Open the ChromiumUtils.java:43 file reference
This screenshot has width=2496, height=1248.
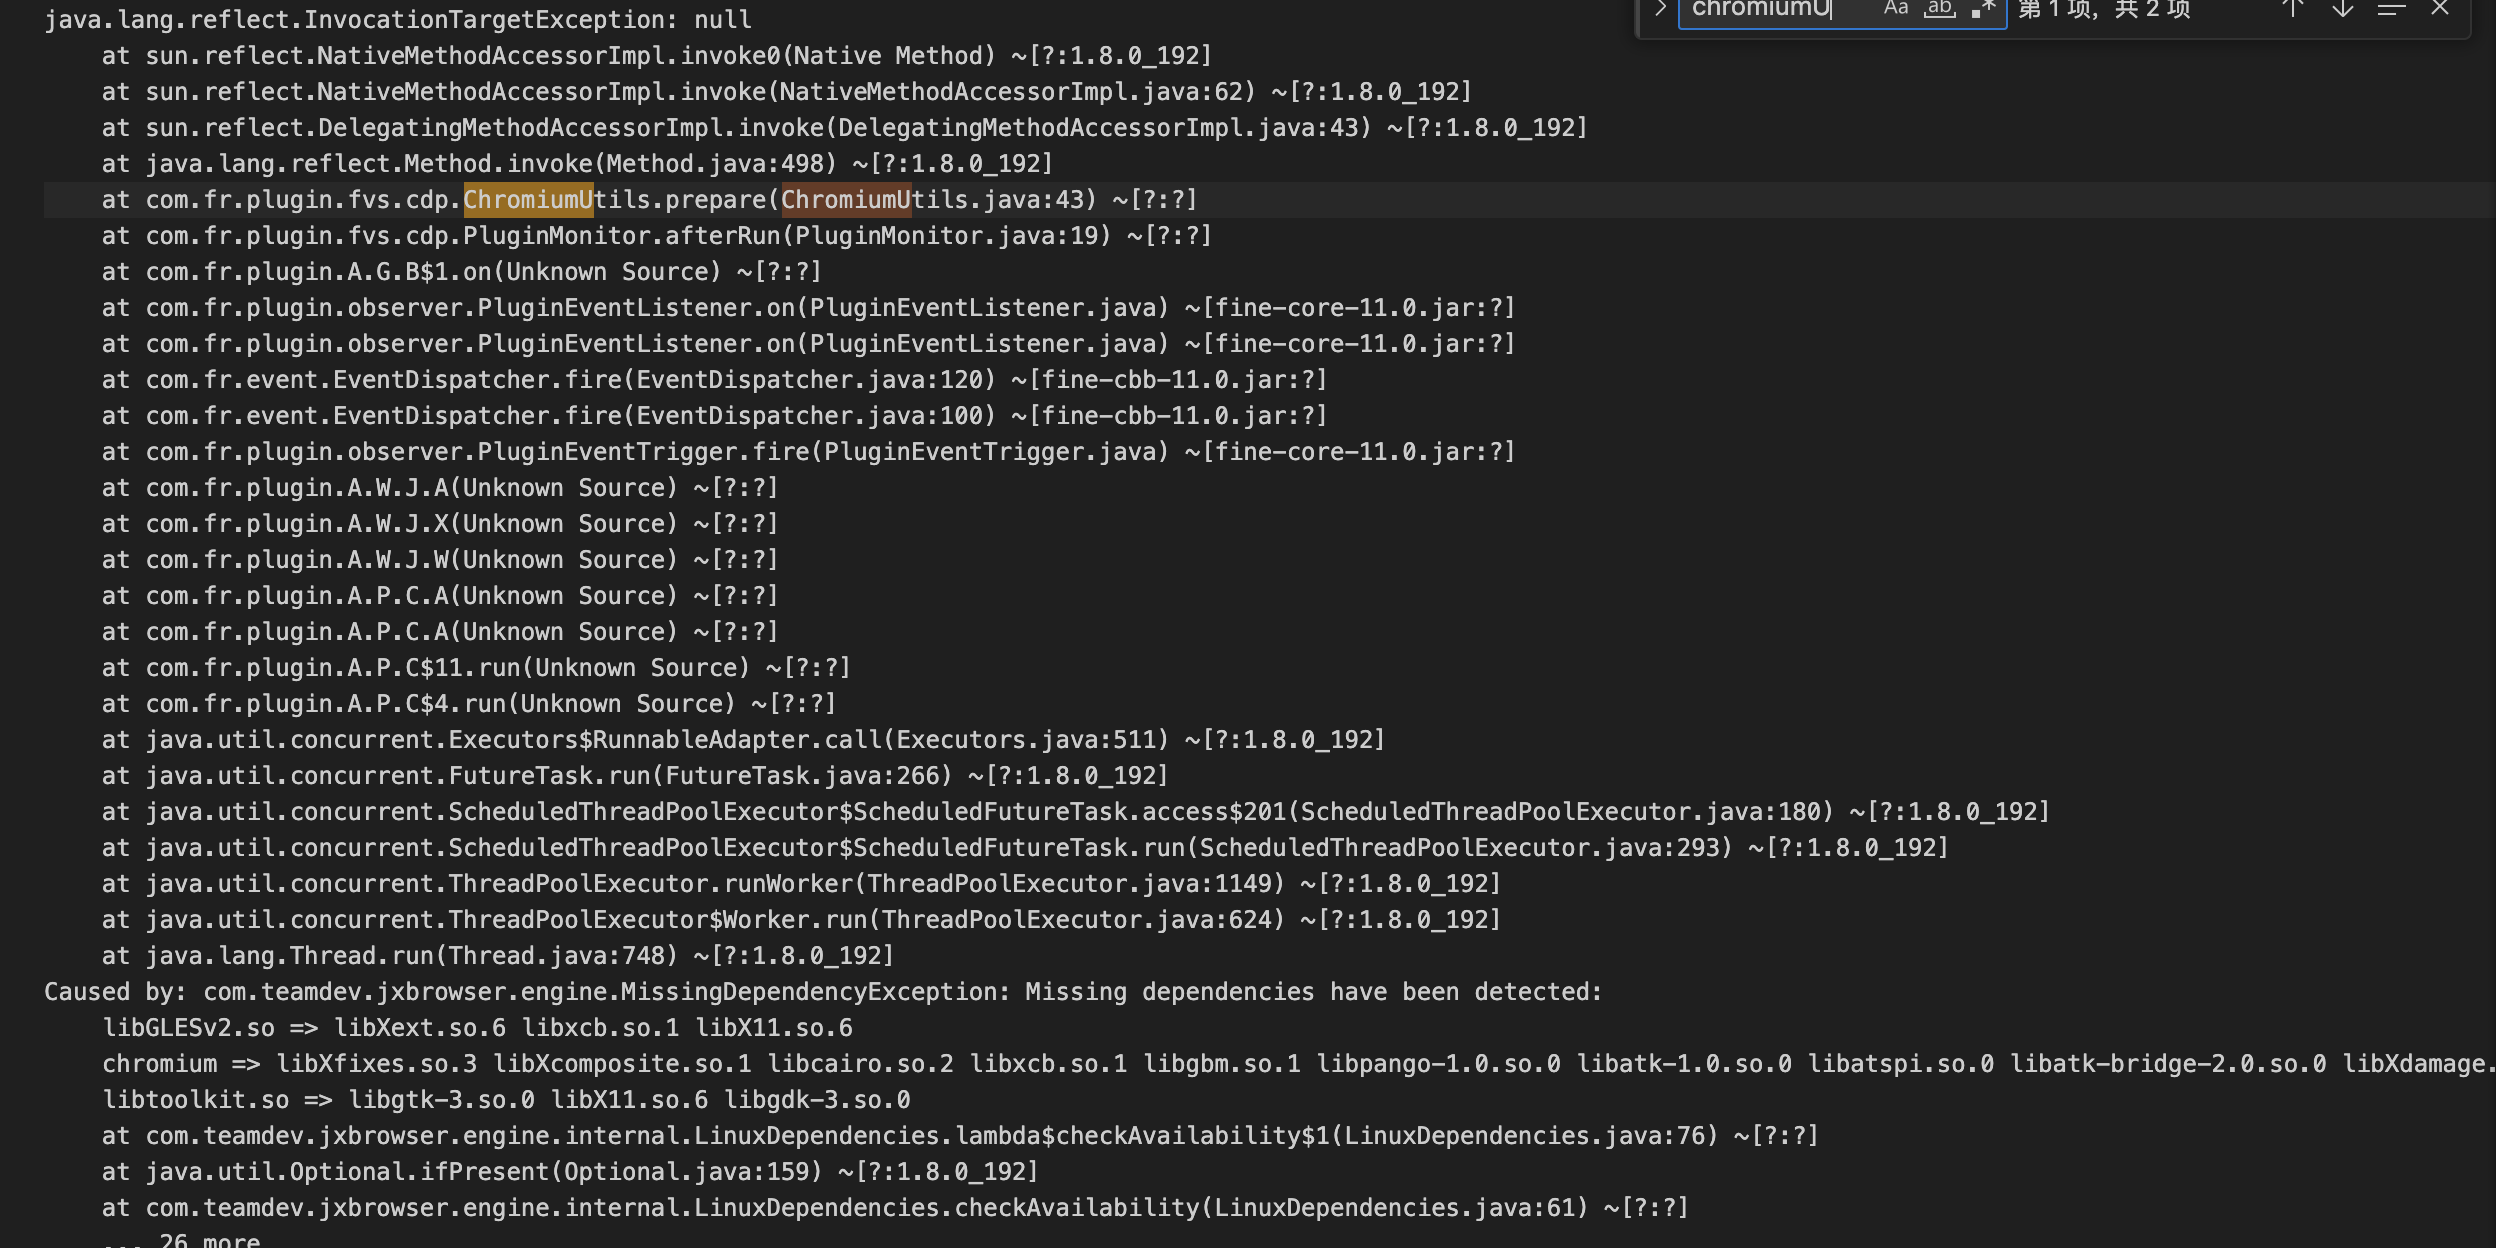click(x=935, y=199)
